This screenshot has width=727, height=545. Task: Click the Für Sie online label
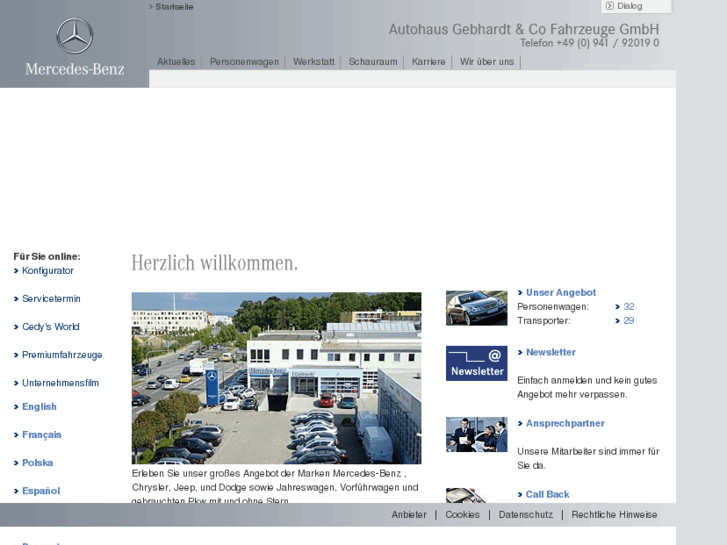47,256
